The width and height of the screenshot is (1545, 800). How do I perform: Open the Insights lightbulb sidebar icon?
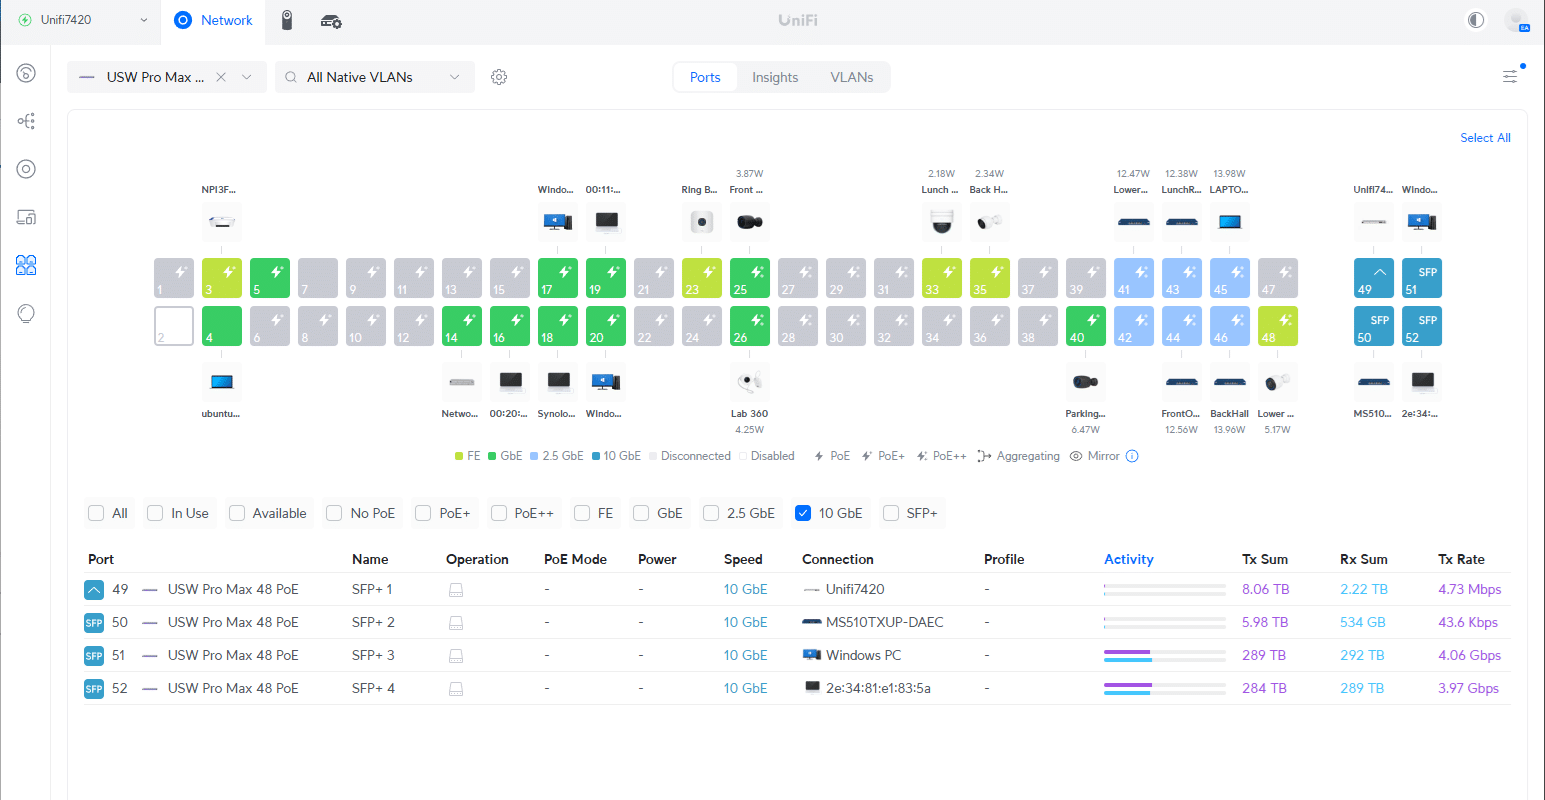point(26,313)
